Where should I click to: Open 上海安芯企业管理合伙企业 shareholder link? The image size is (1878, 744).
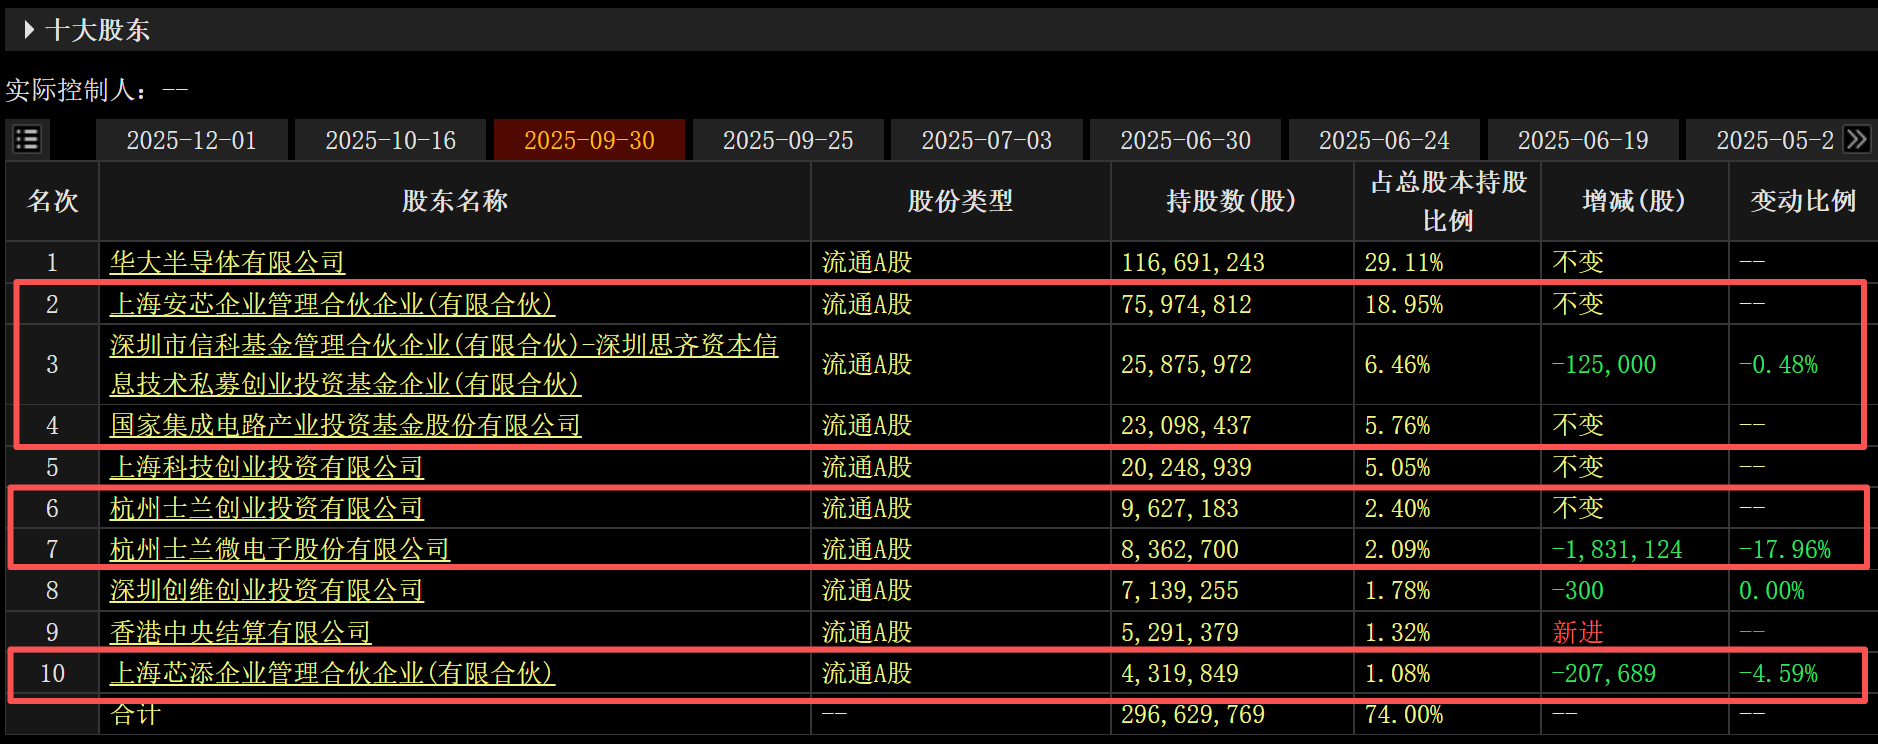tap(332, 304)
